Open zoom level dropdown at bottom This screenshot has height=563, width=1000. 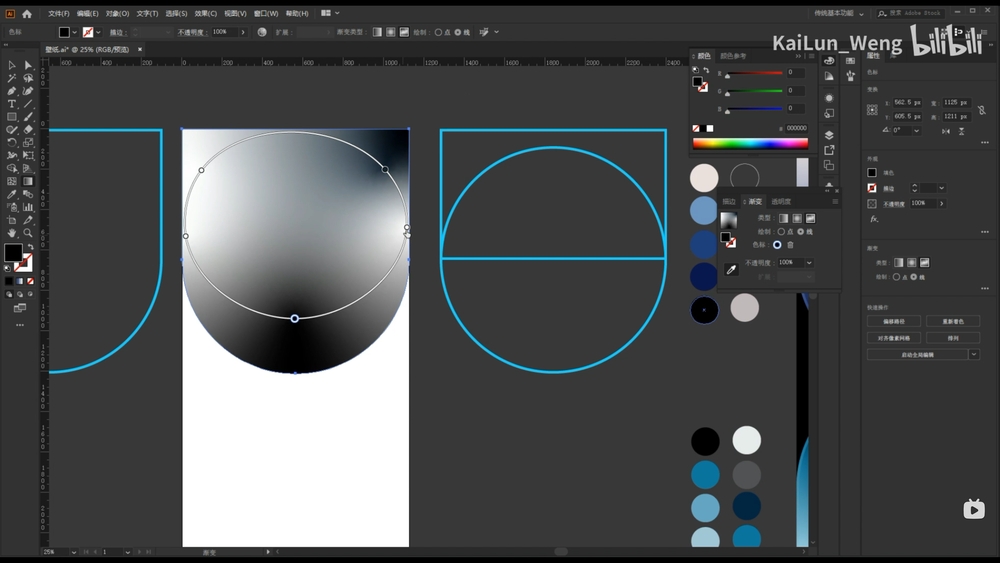(74, 552)
